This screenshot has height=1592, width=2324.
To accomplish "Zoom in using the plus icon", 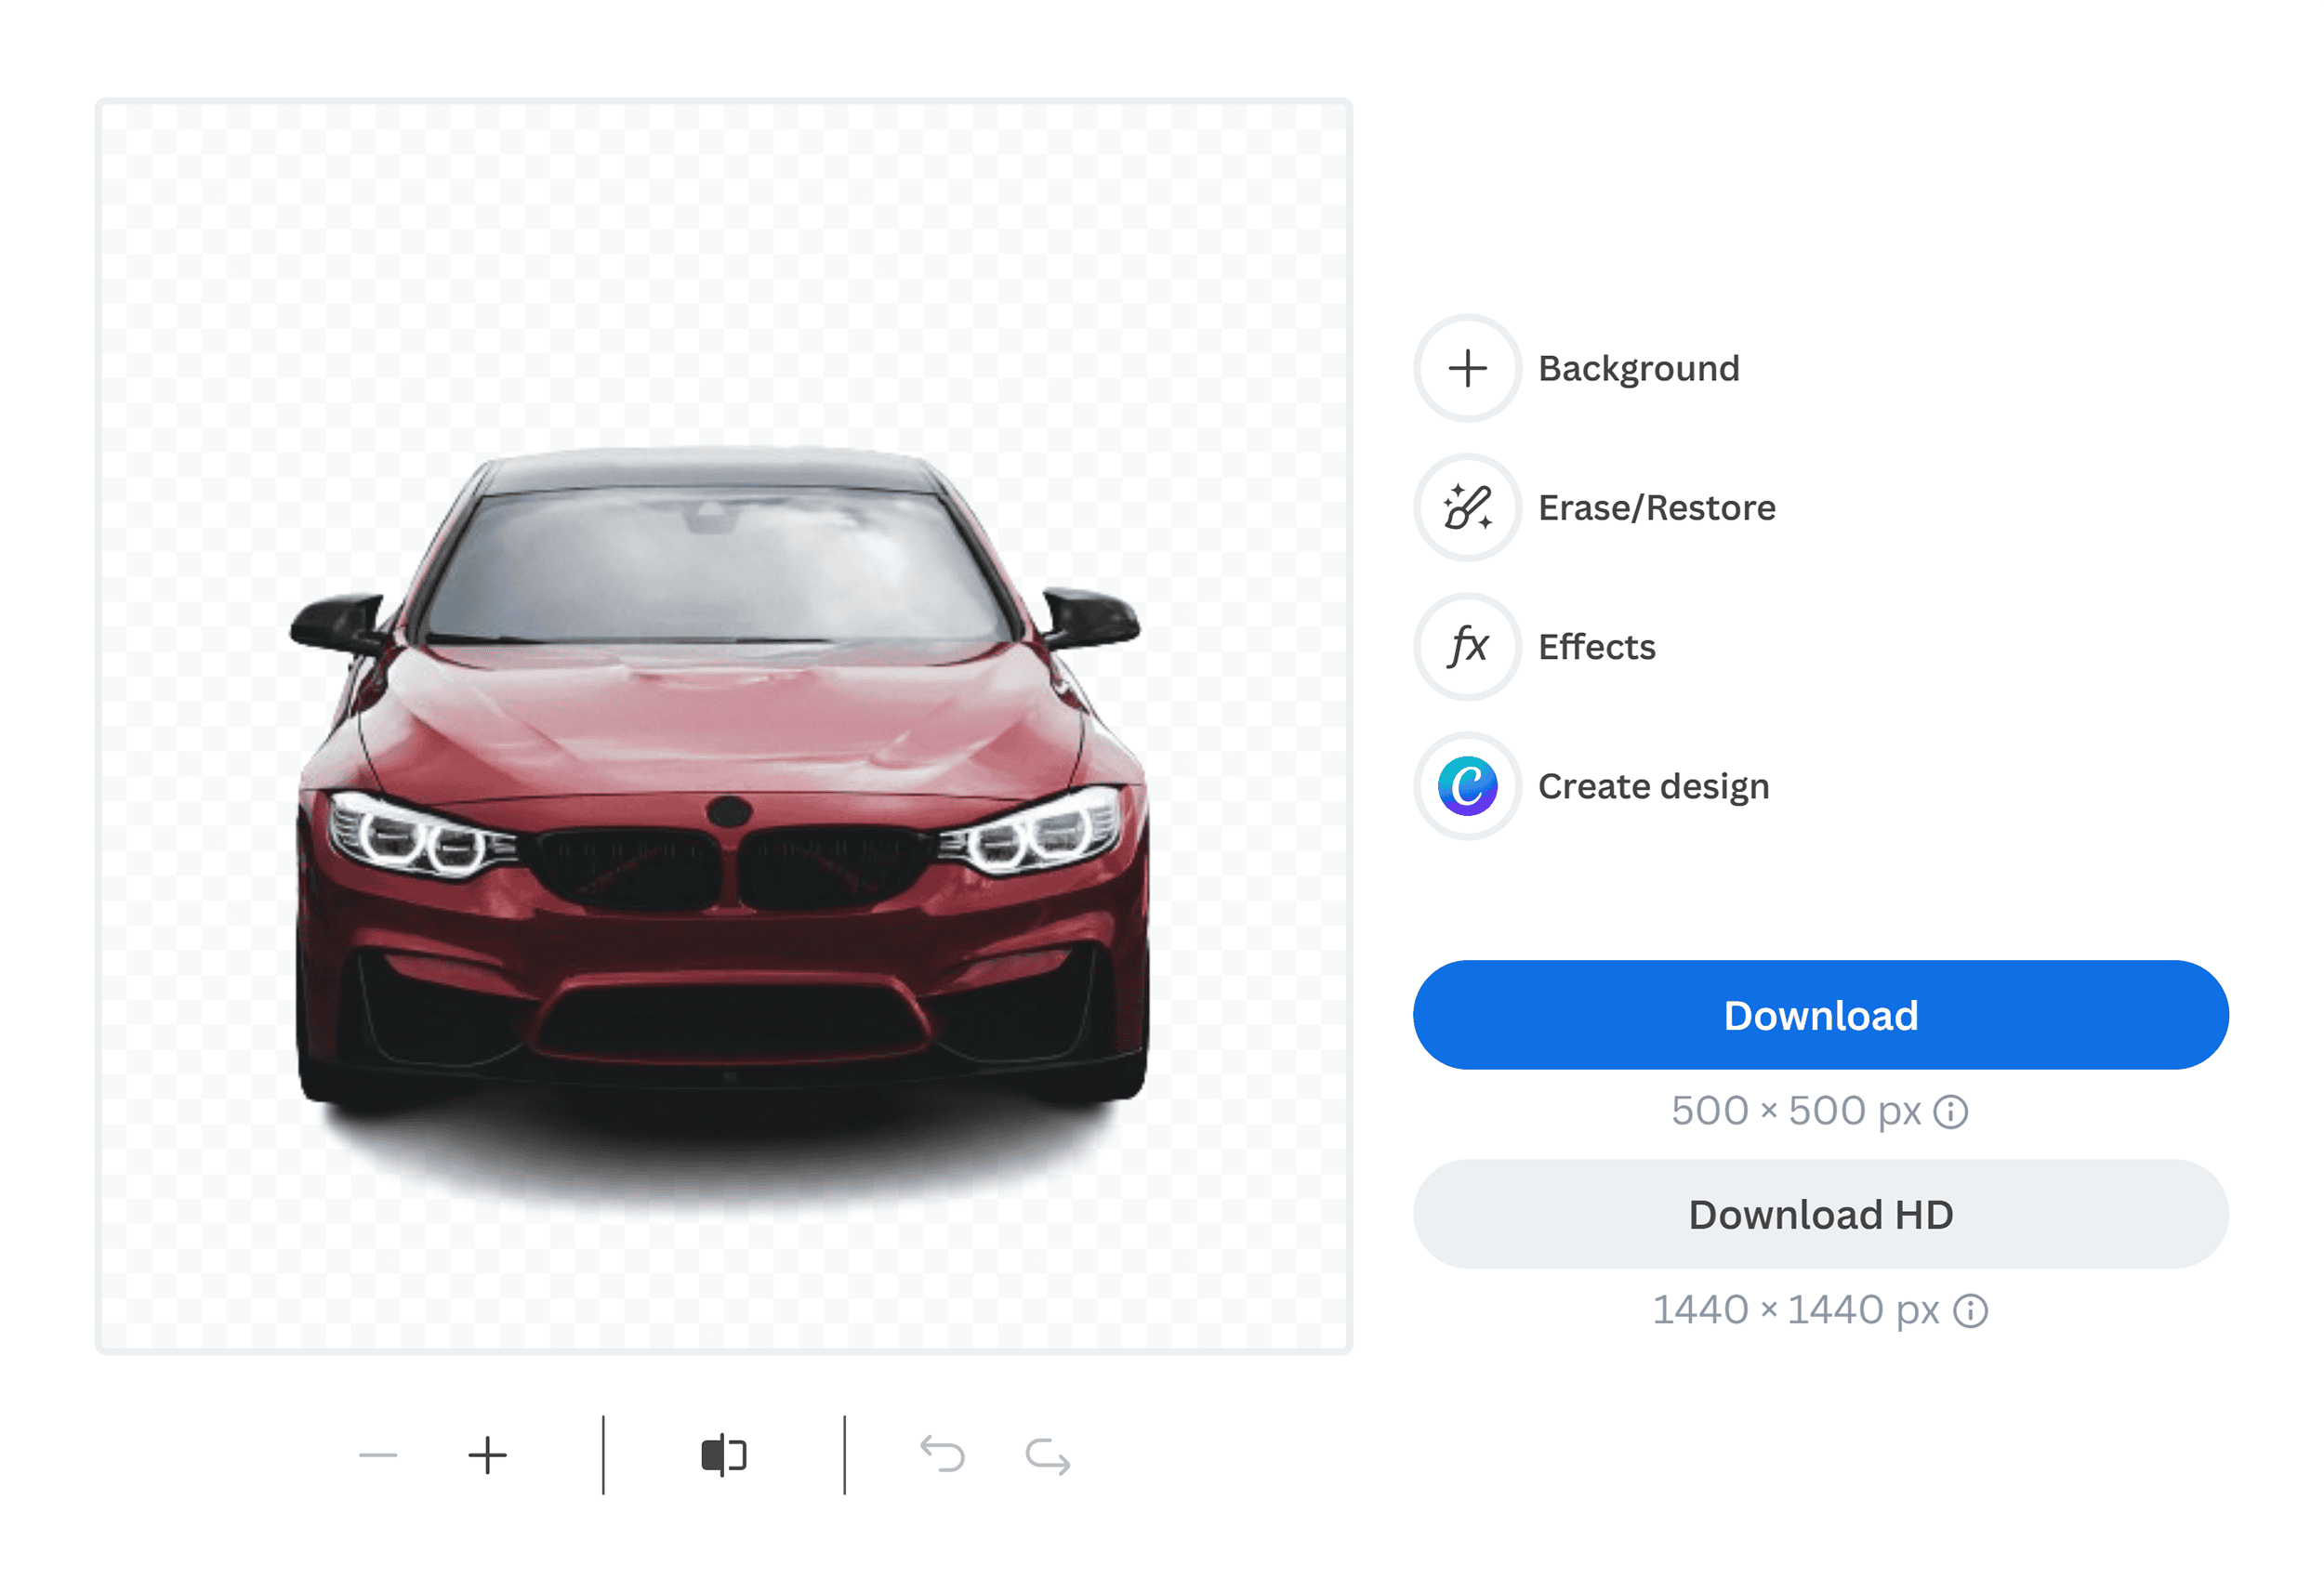I will [x=487, y=1455].
